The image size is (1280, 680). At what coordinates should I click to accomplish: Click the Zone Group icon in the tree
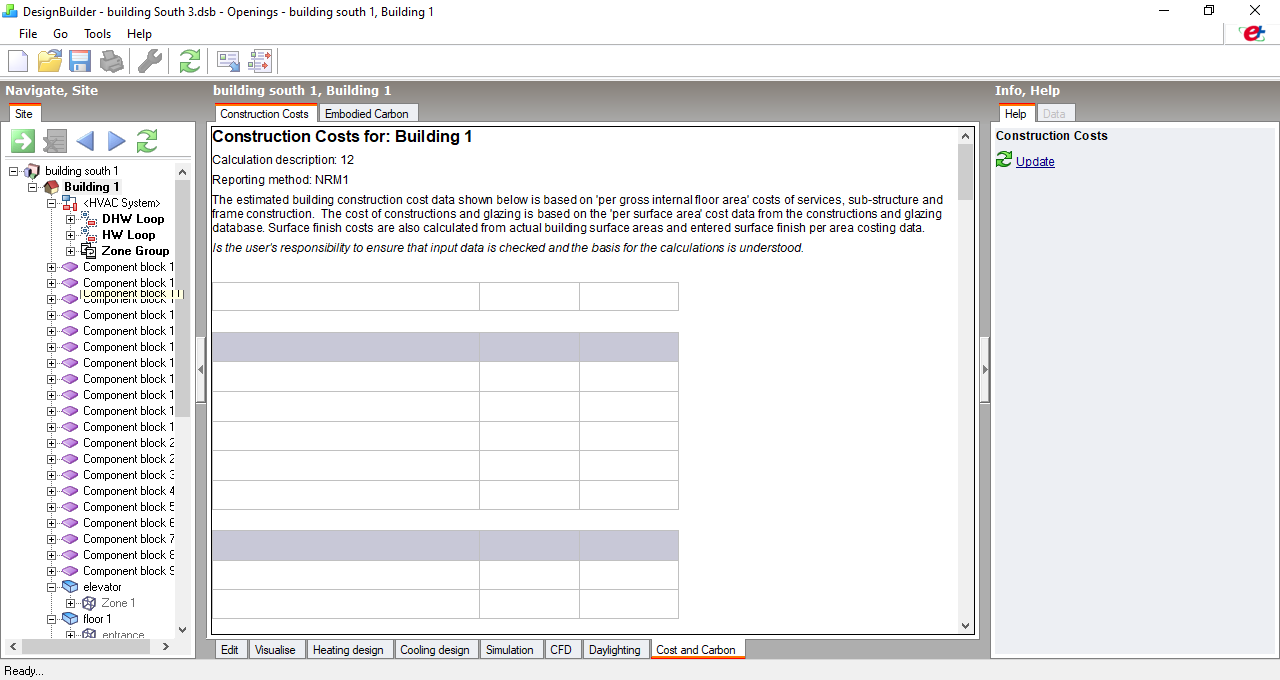pos(88,251)
